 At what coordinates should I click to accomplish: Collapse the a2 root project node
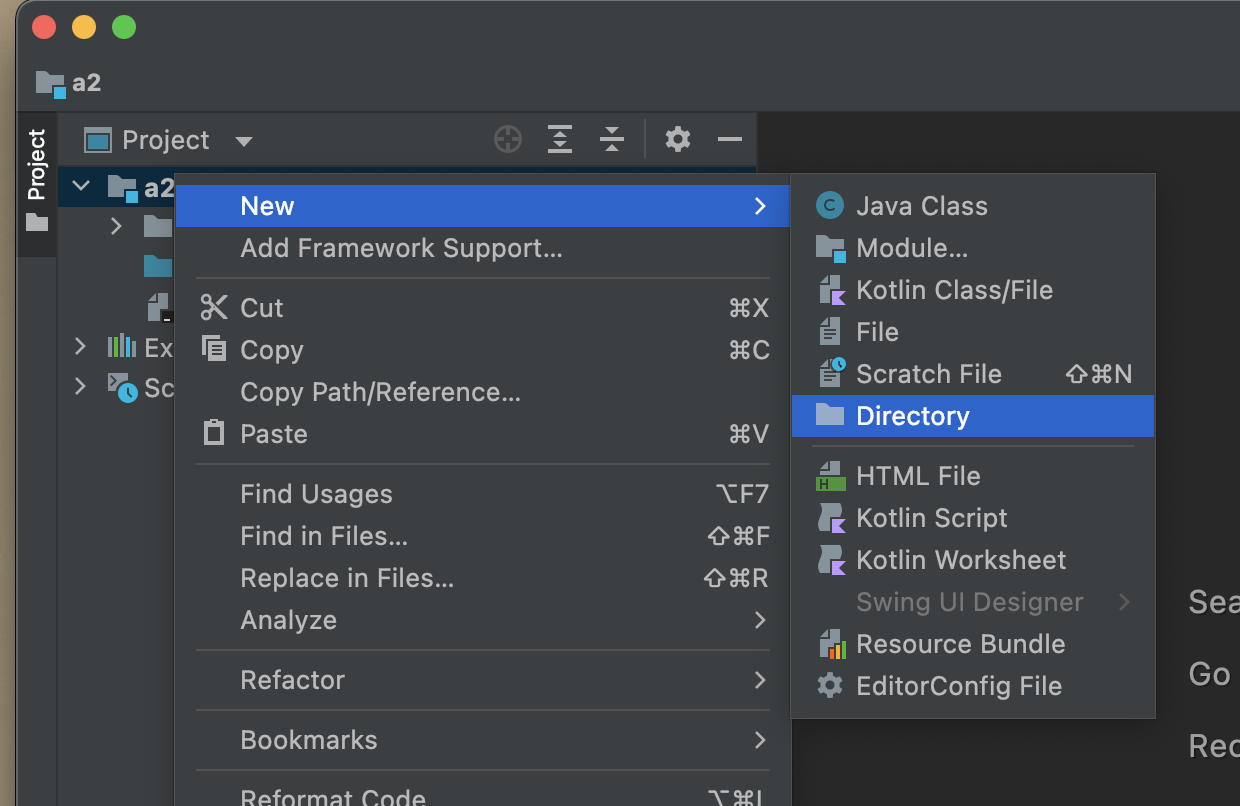[82, 186]
